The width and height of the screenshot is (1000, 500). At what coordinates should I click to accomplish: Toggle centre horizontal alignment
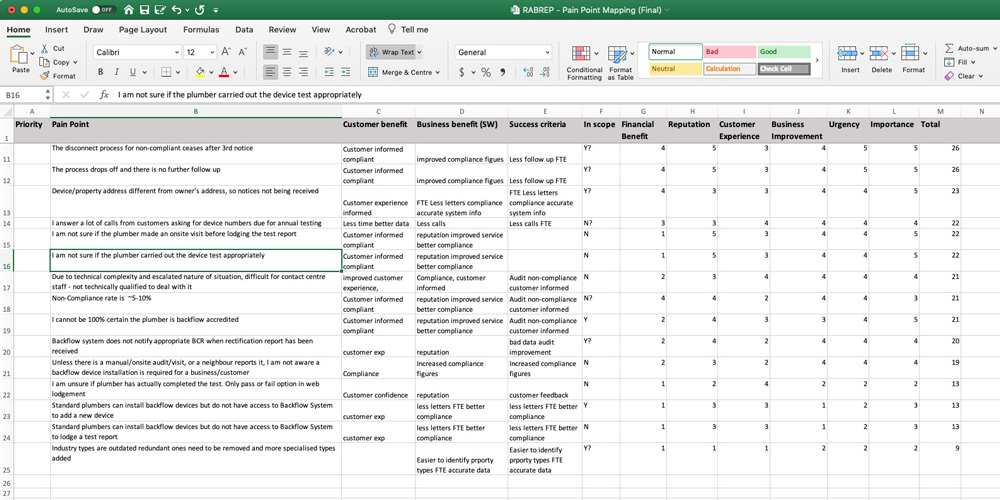tap(287, 72)
